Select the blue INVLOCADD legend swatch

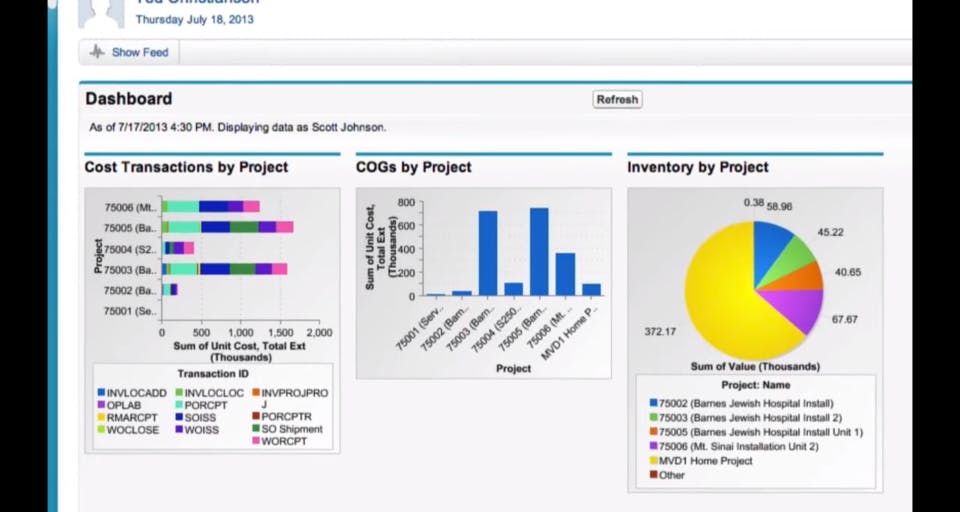[101, 393]
